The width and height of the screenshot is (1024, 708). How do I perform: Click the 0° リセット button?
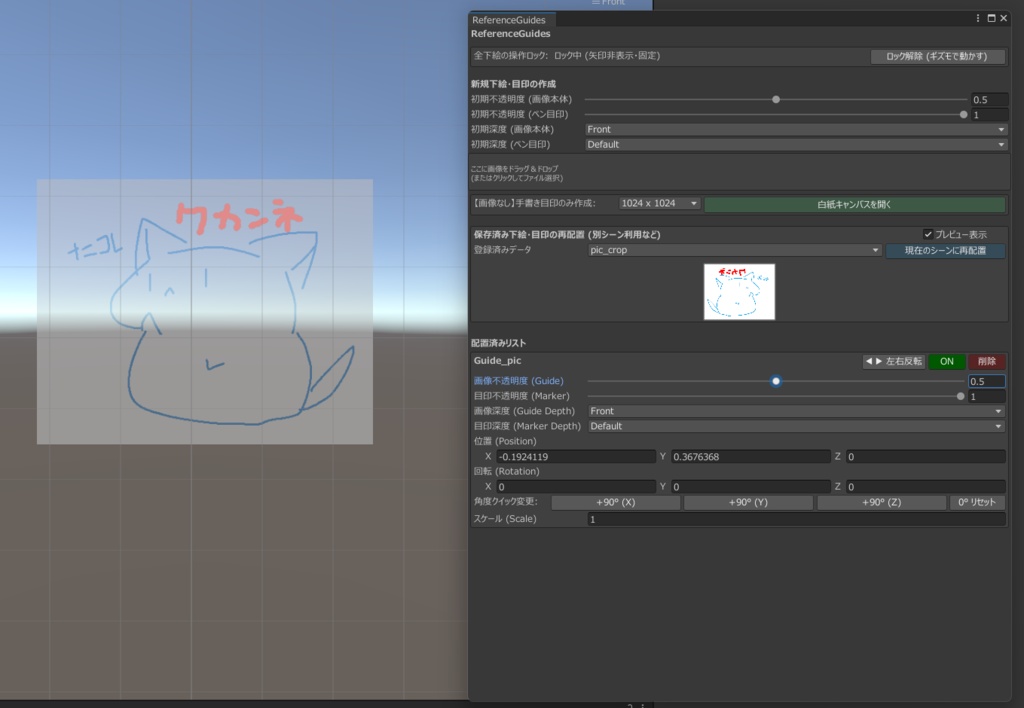(x=977, y=502)
